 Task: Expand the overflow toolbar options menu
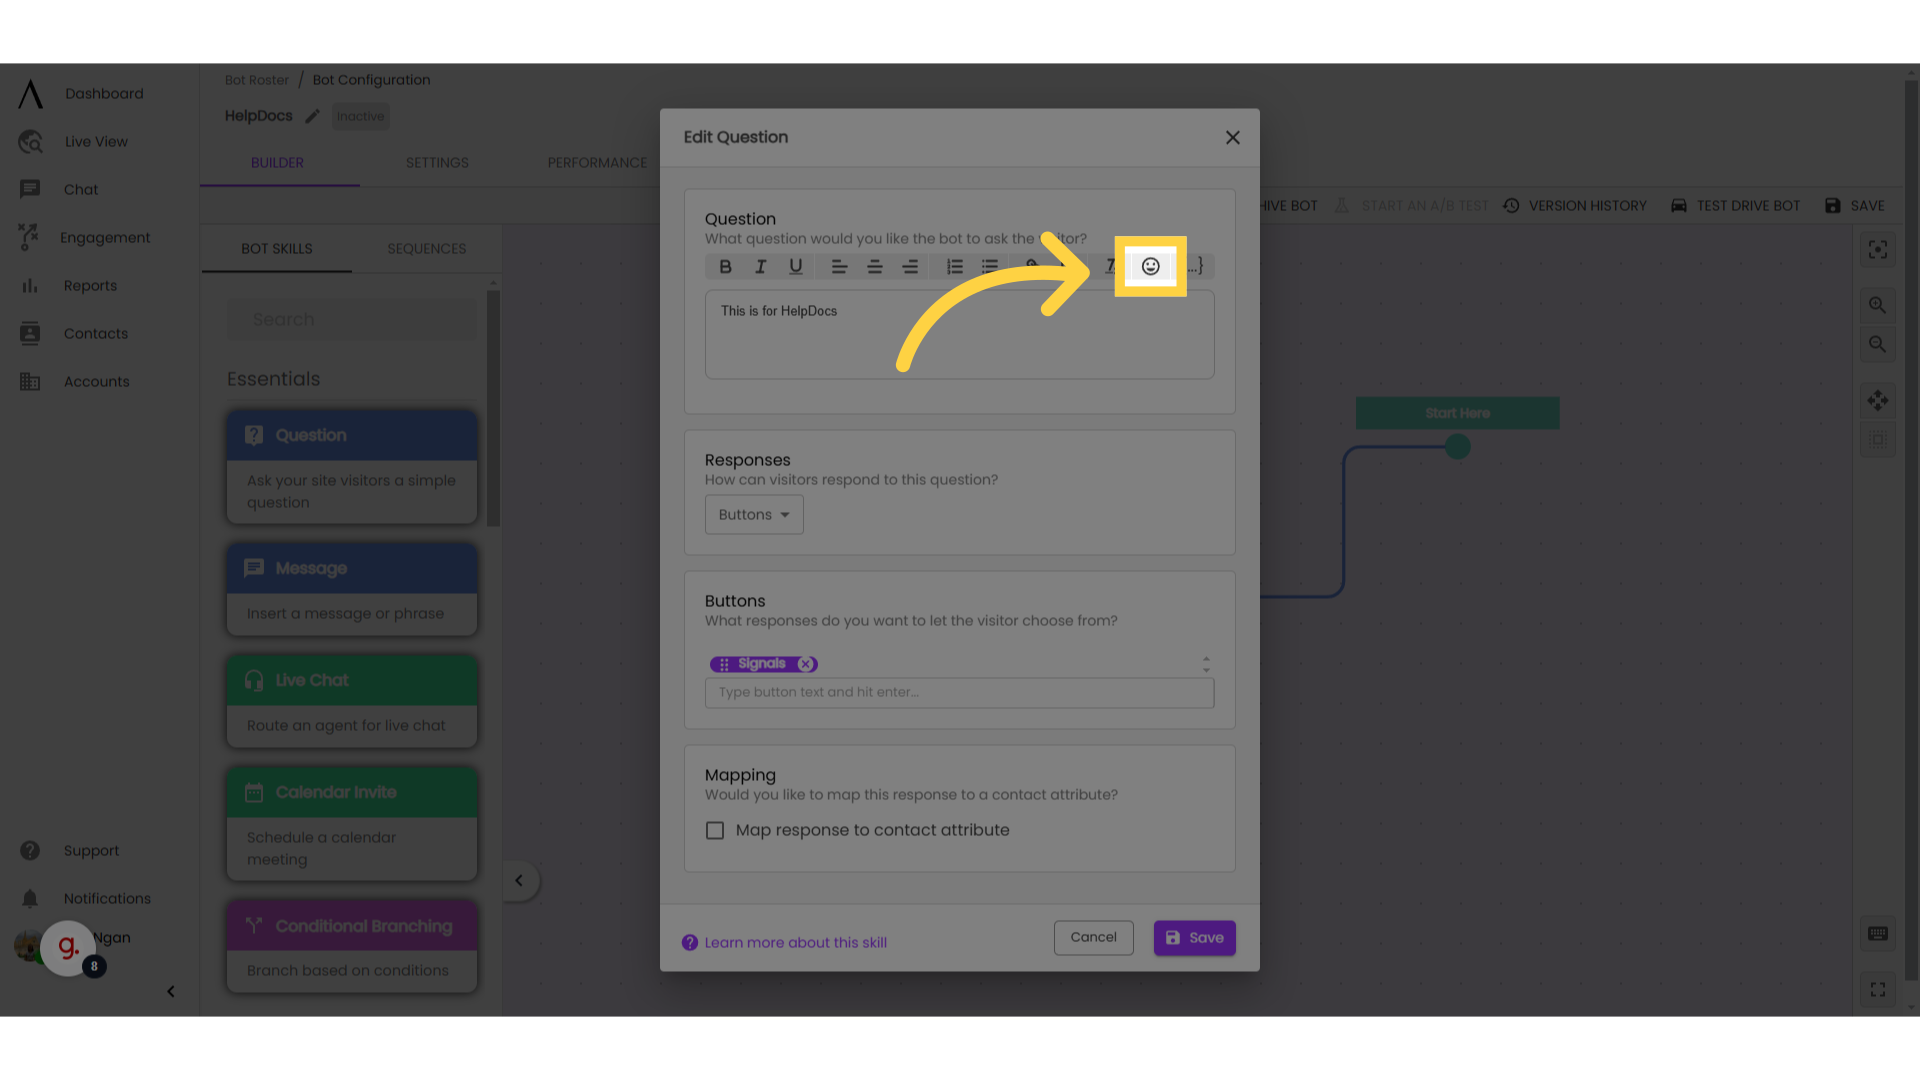[x=1195, y=266]
